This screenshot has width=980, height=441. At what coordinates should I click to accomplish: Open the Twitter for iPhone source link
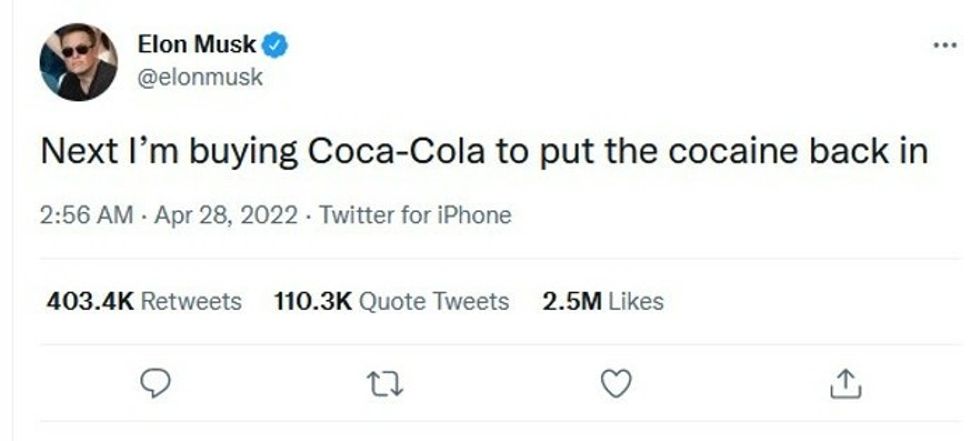click(x=415, y=215)
